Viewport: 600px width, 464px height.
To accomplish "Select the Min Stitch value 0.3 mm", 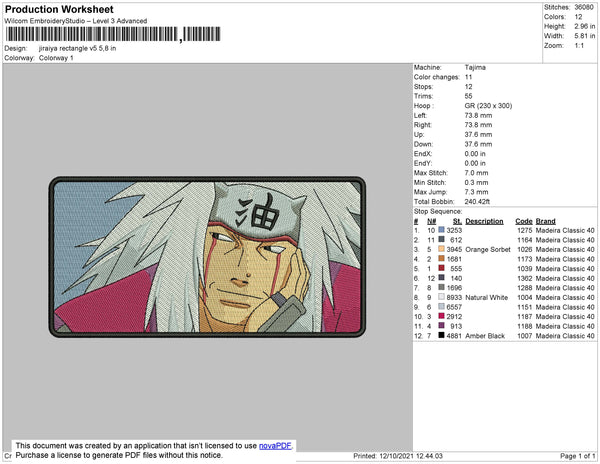I will point(476,182).
